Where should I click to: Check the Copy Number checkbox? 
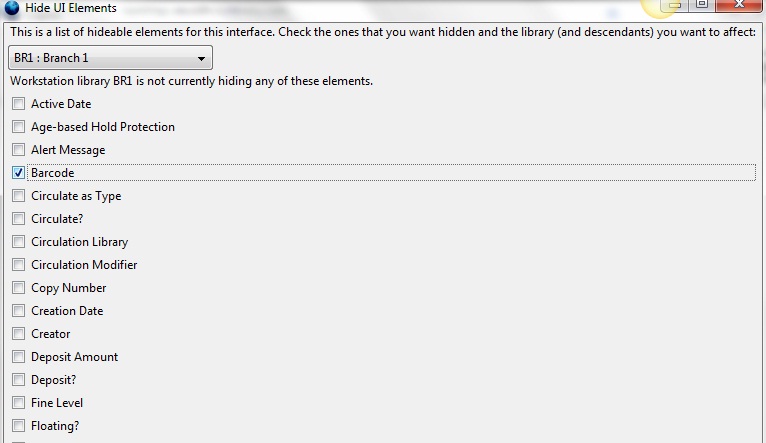click(x=19, y=288)
